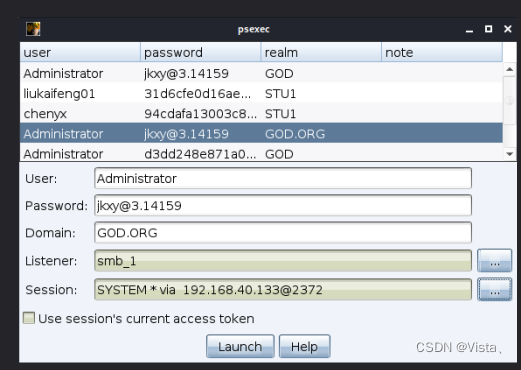Screen dimensions: 521x370
Task: Select Administrator row with realm GOD.ORG
Action: pos(261,134)
